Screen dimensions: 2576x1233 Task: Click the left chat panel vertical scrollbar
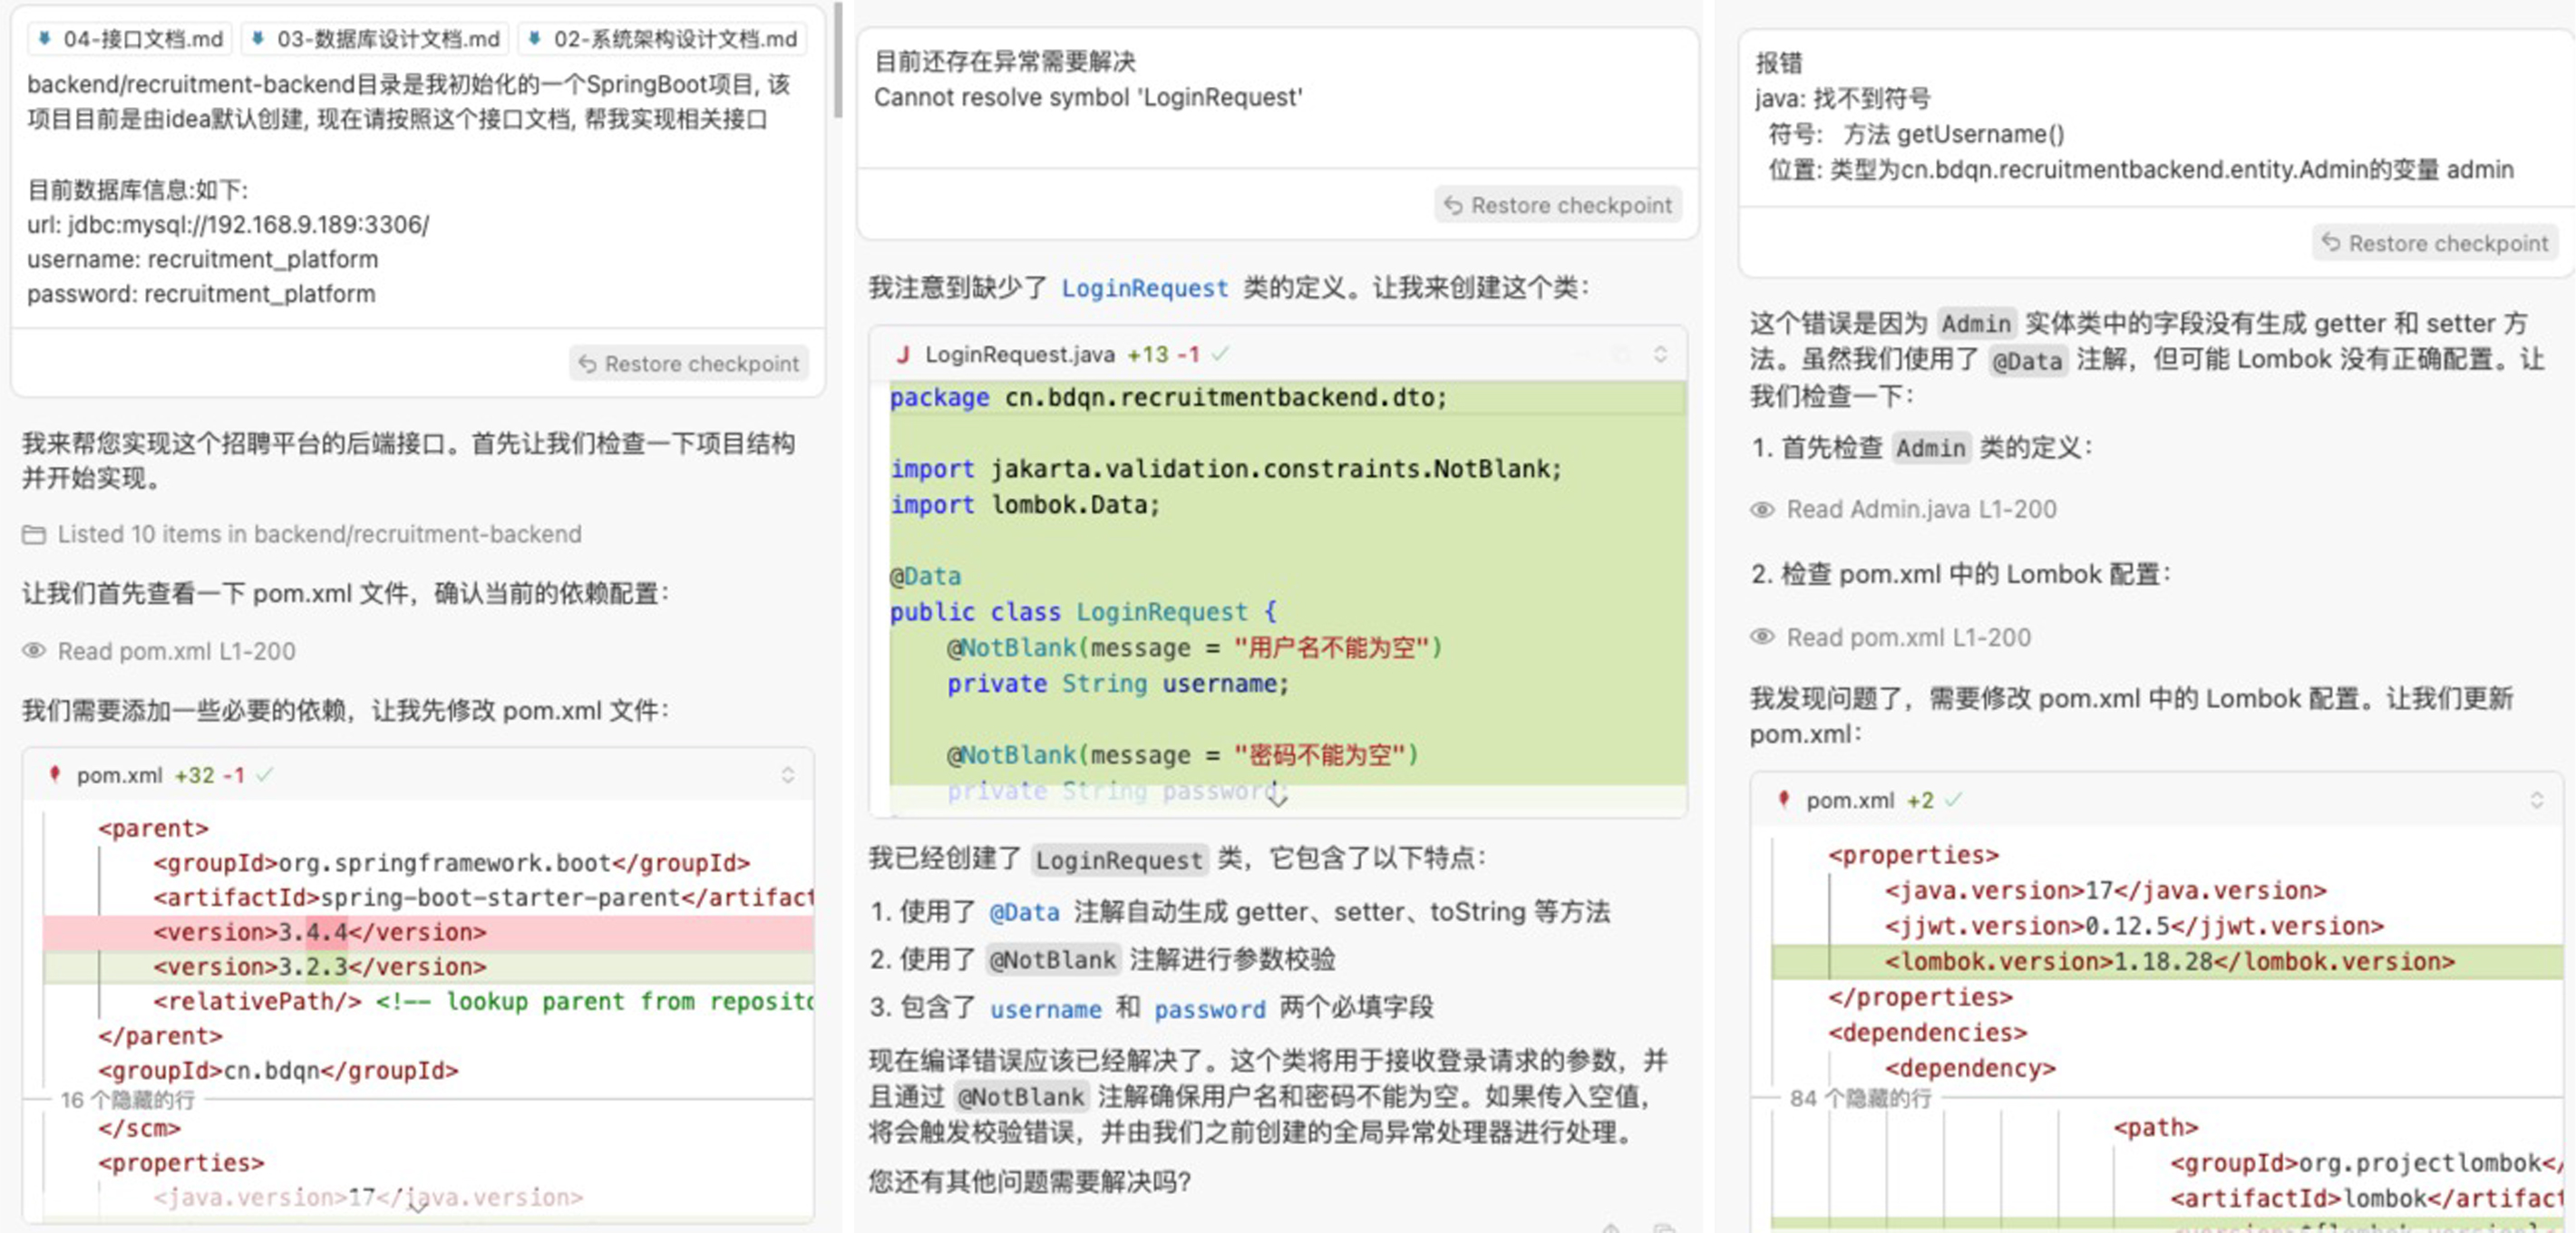click(839, 62)
